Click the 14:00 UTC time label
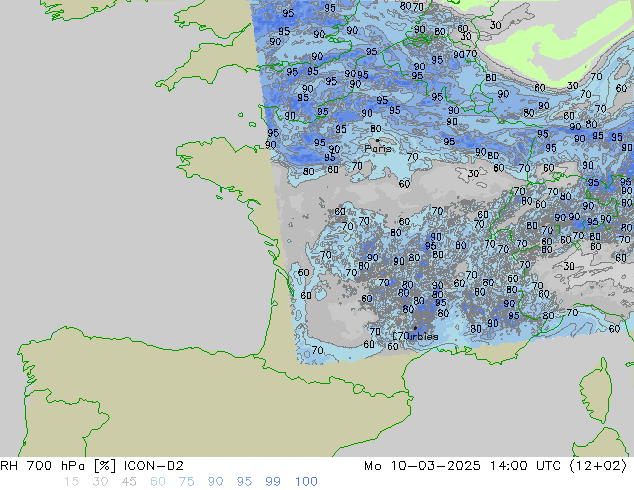 pyautogui.click(x=521, y=465)
